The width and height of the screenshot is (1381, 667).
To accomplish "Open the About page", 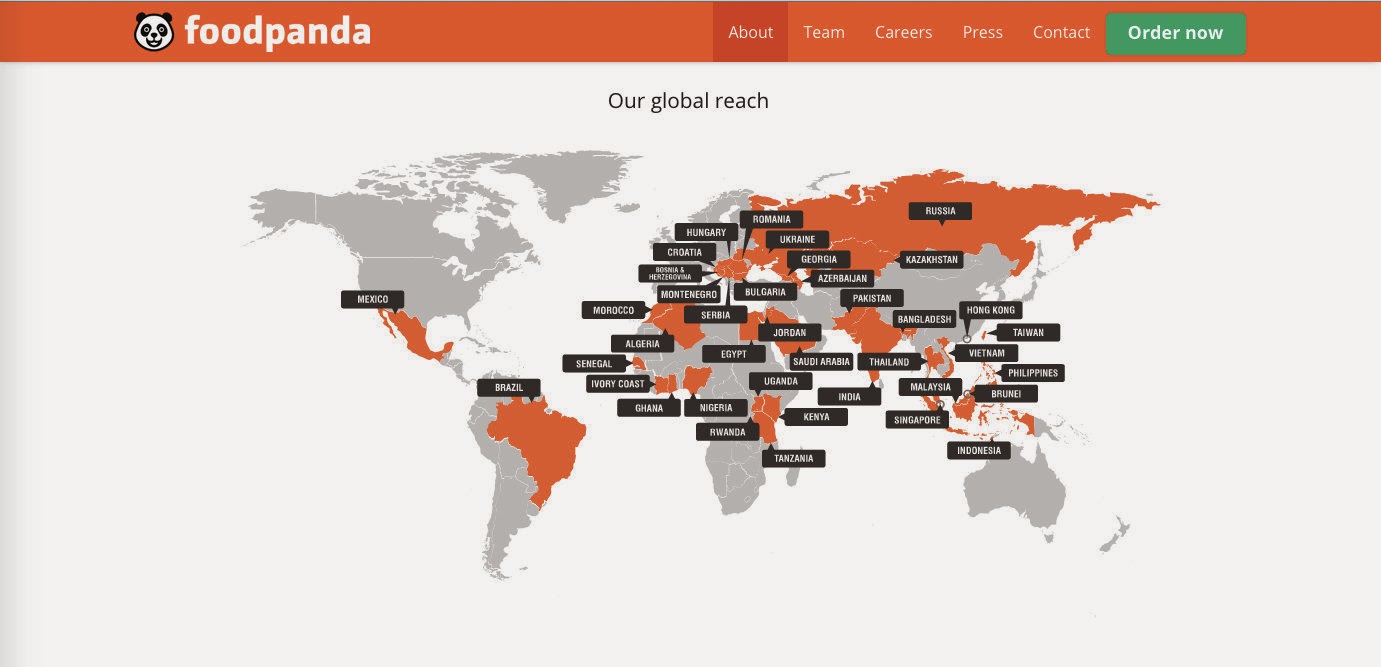I will coord(750,32).
